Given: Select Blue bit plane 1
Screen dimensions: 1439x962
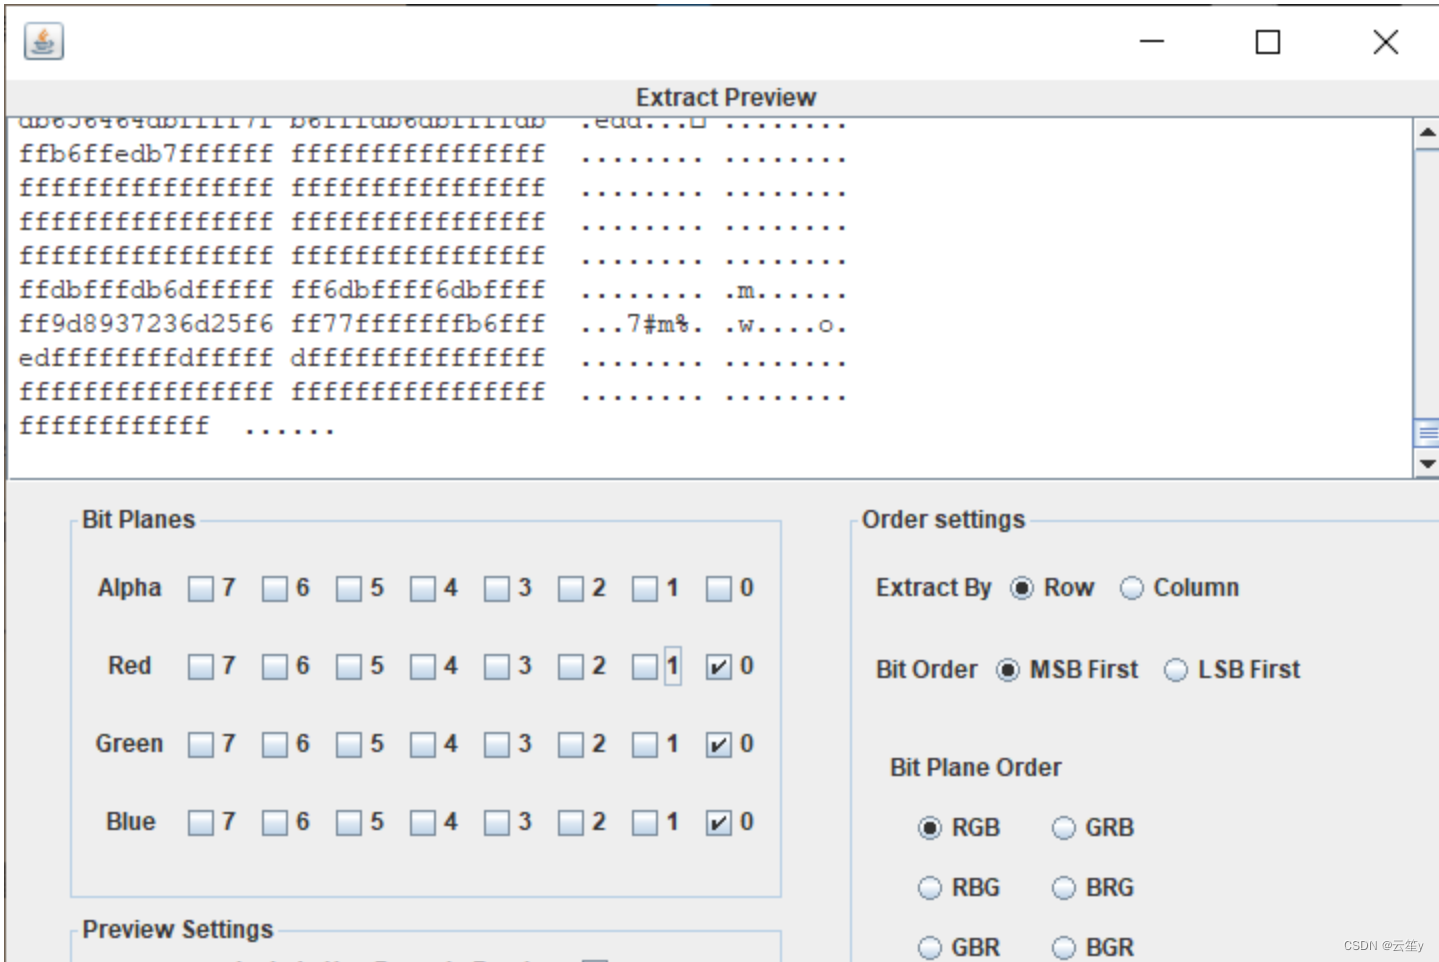Looking at the screenshot, I should [x=645, y=823].
